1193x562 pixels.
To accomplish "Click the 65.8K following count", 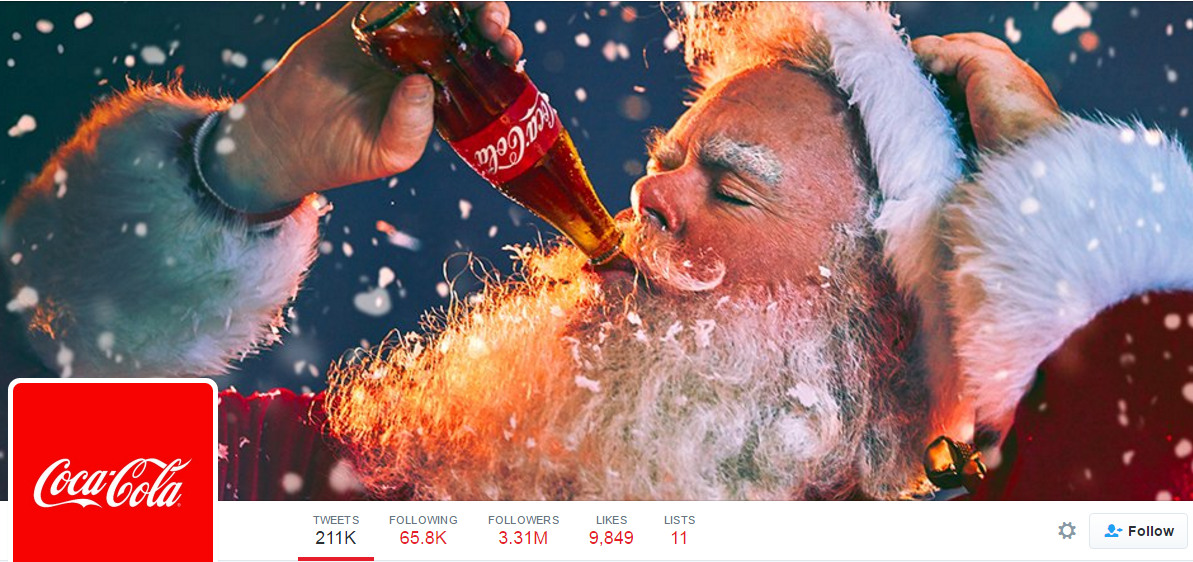I will point(423,538).
